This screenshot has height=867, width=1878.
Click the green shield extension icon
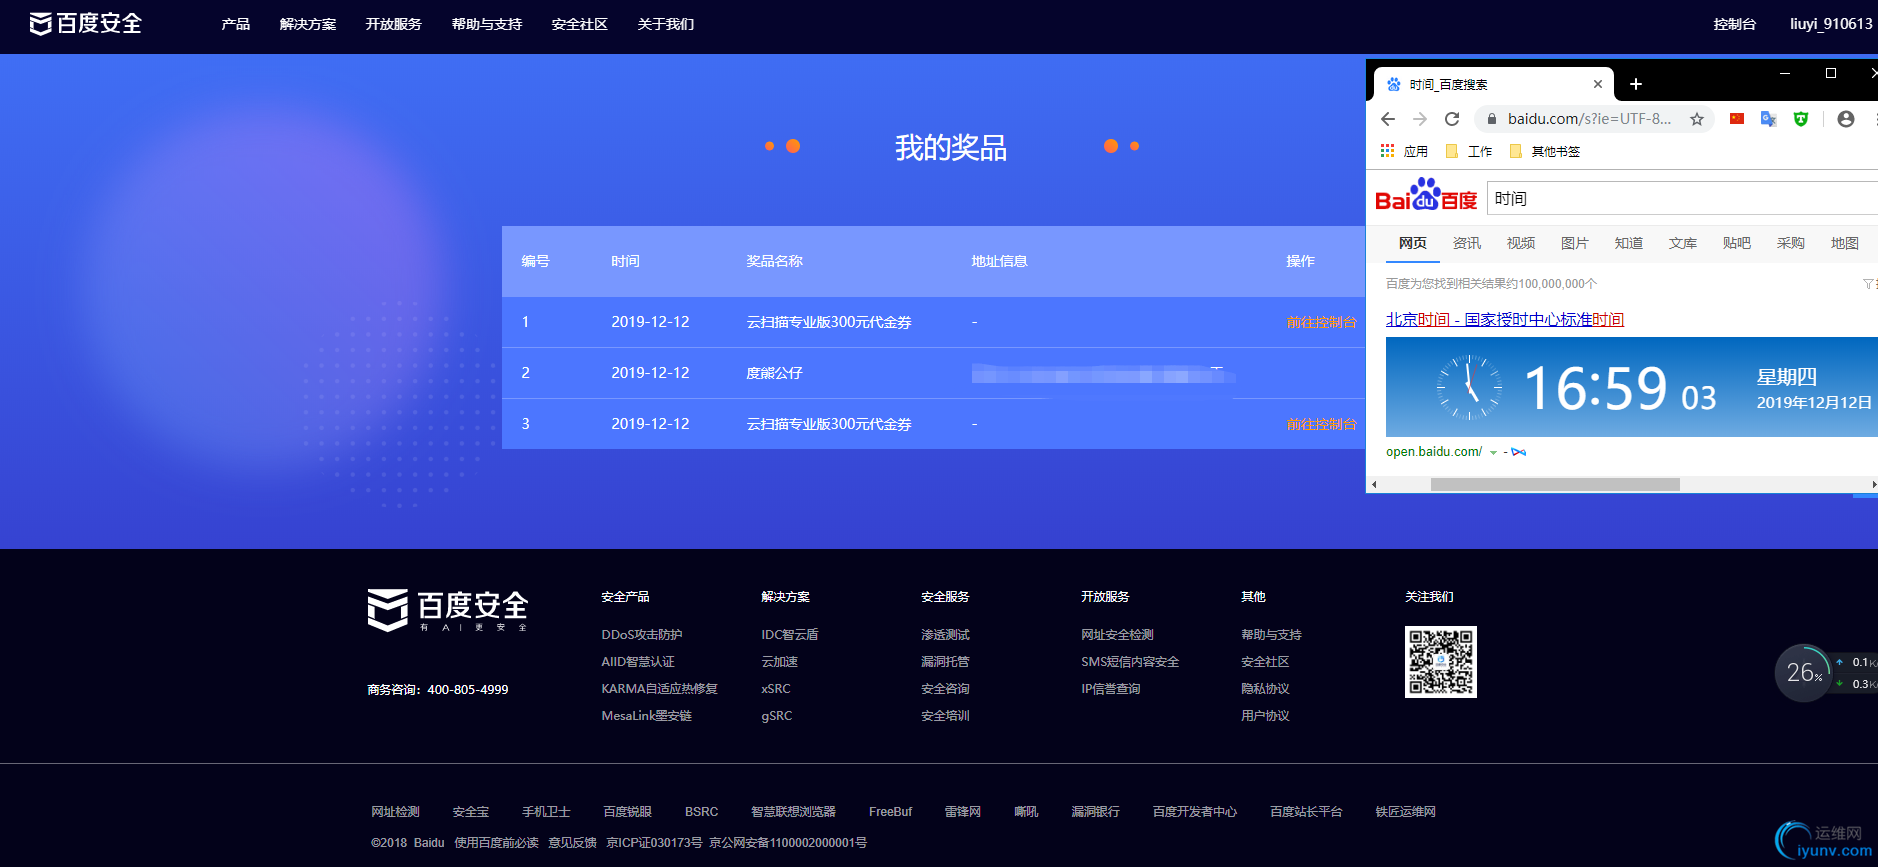pos(1801,119)
